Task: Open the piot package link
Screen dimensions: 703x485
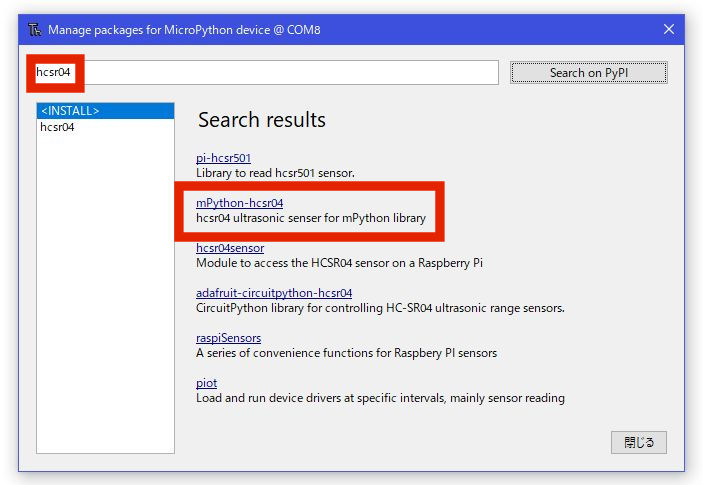Action: coord(206,383)
